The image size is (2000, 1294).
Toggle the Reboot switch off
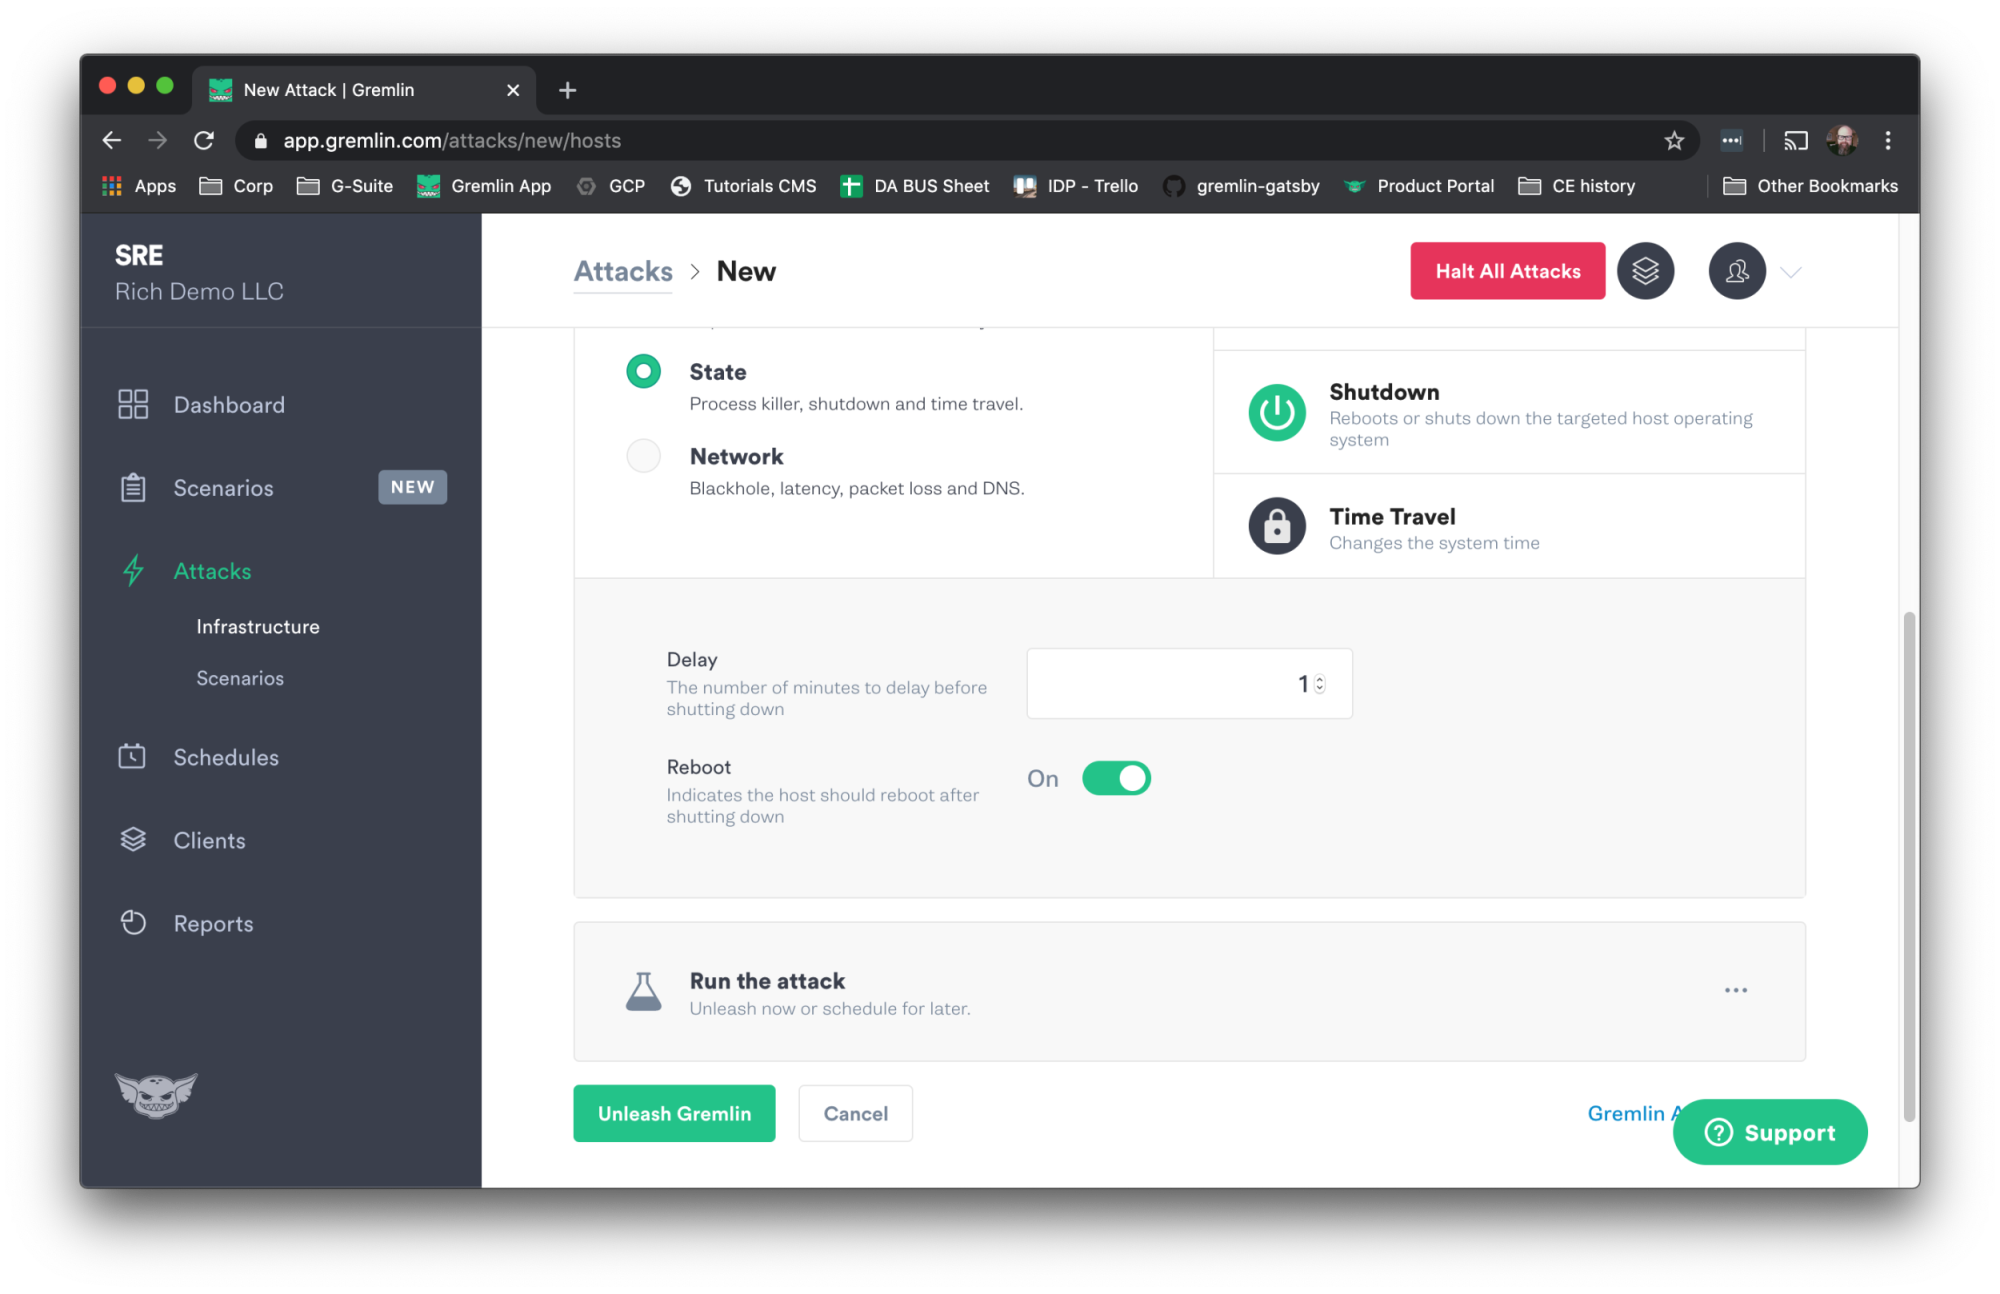[1116, 778]
